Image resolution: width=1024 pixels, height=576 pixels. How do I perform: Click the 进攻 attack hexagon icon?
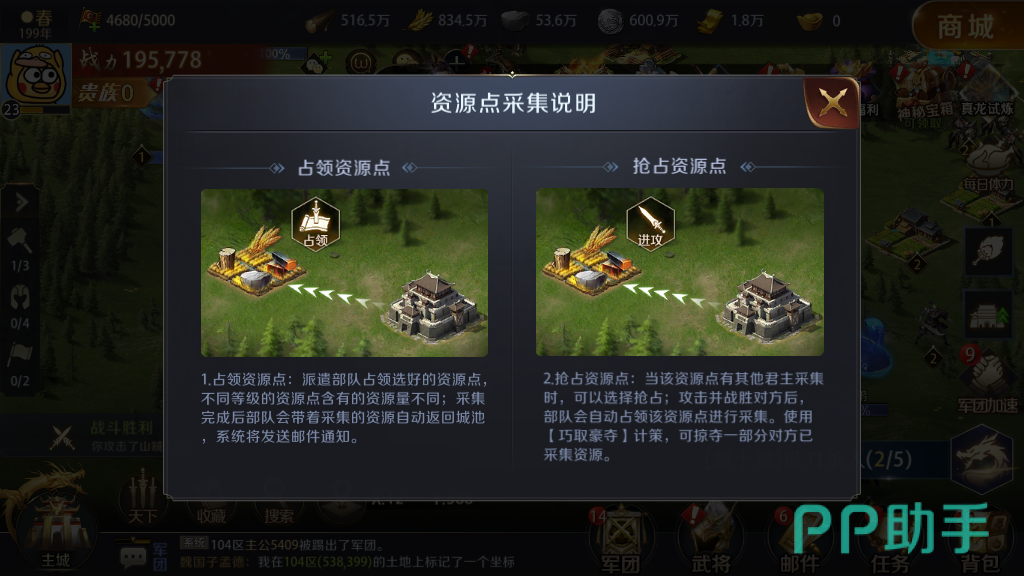(650, 224)
